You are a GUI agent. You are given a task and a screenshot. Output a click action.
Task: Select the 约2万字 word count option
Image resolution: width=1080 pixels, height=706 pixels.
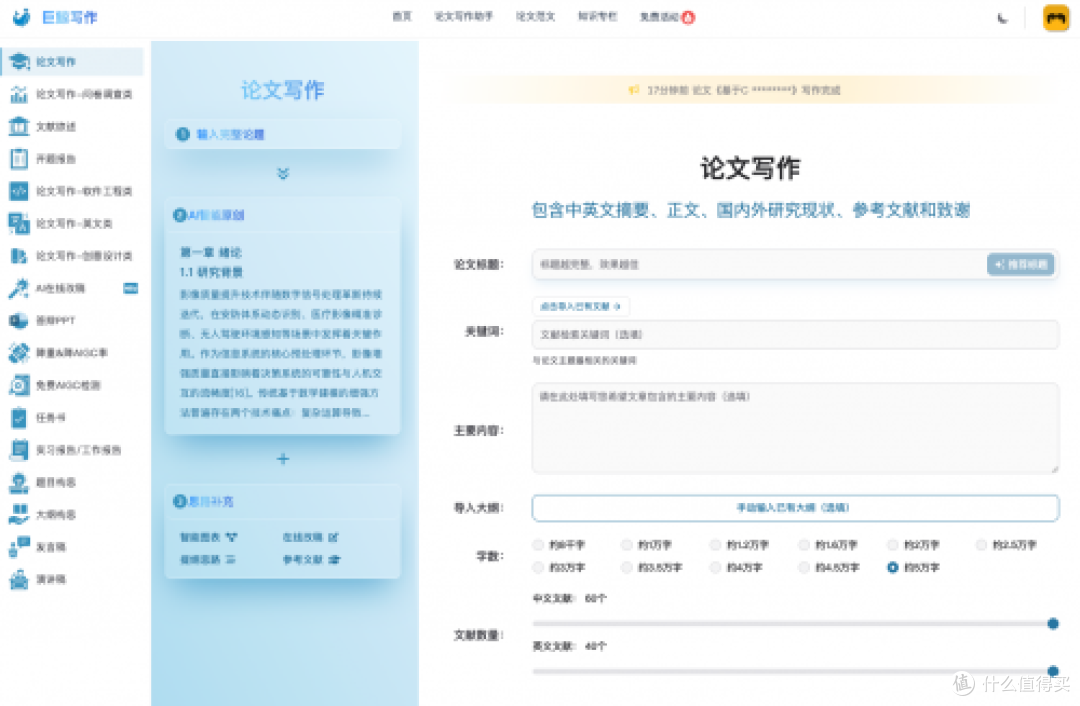[893, 545]
